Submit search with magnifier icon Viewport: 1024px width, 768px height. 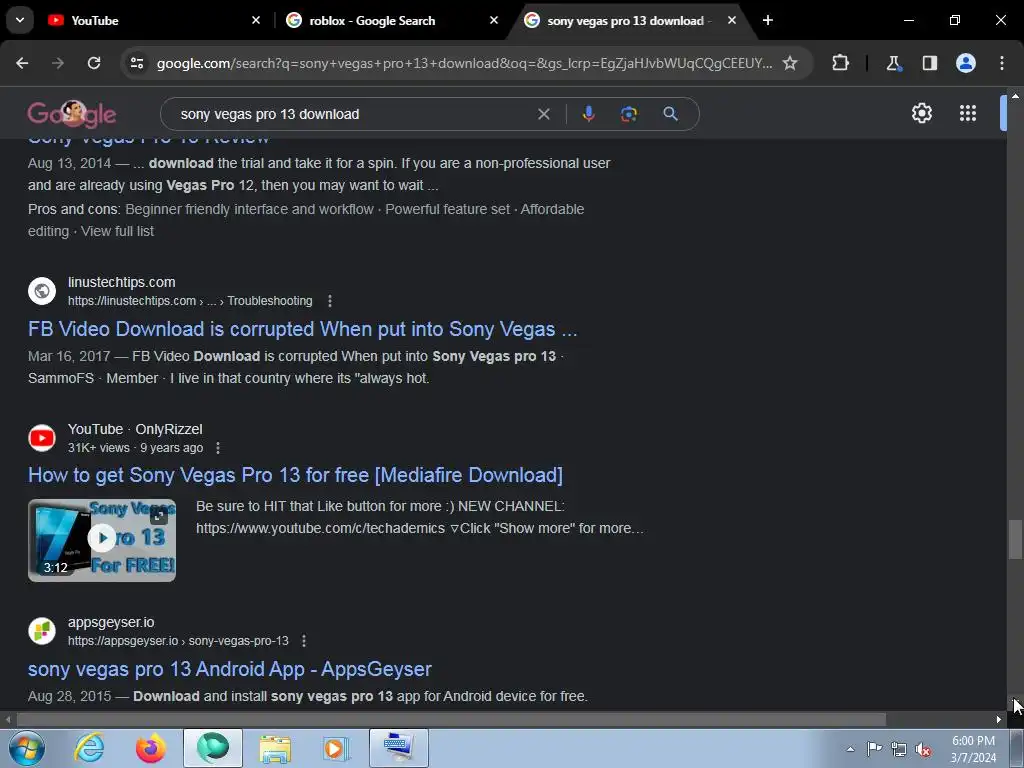(x=670, y=114)
